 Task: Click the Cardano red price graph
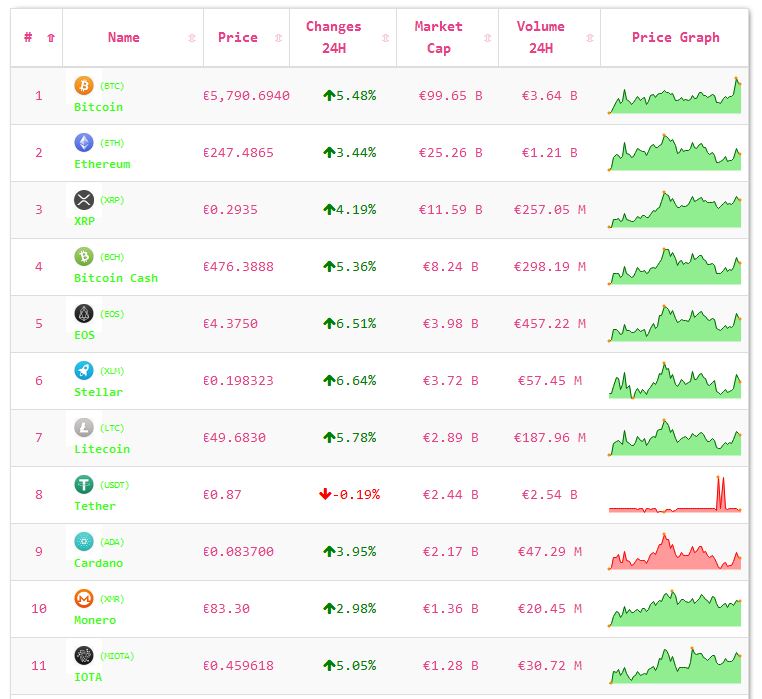point(675,553)
